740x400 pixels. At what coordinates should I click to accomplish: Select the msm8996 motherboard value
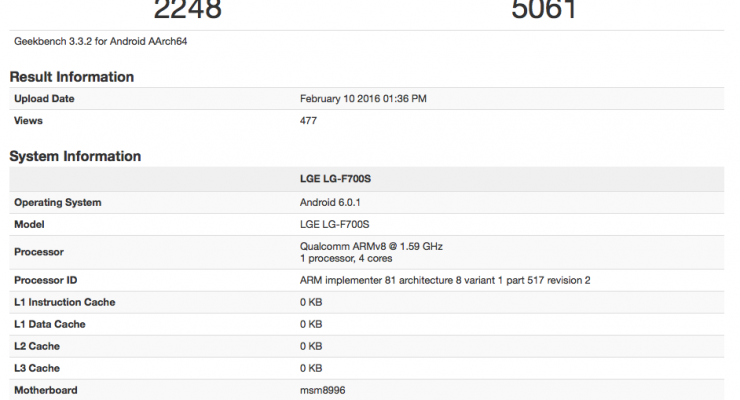[324, 390]
